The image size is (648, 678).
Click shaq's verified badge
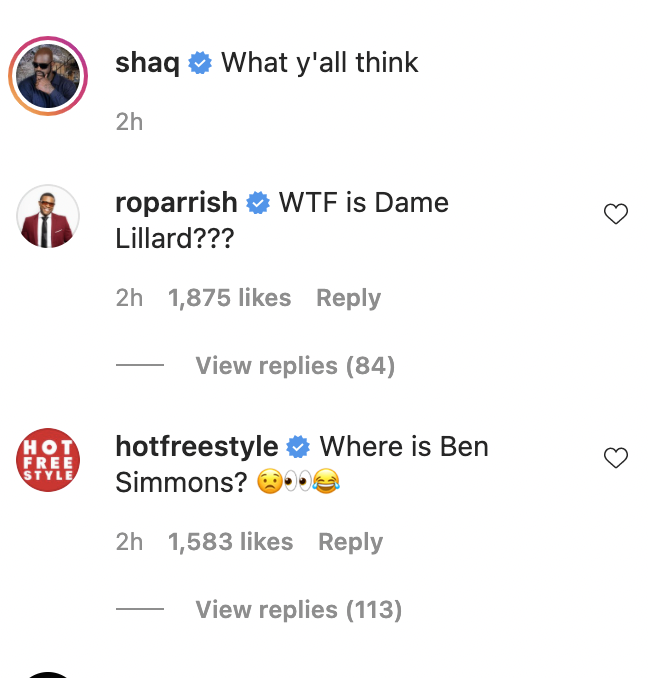point(200,64)
